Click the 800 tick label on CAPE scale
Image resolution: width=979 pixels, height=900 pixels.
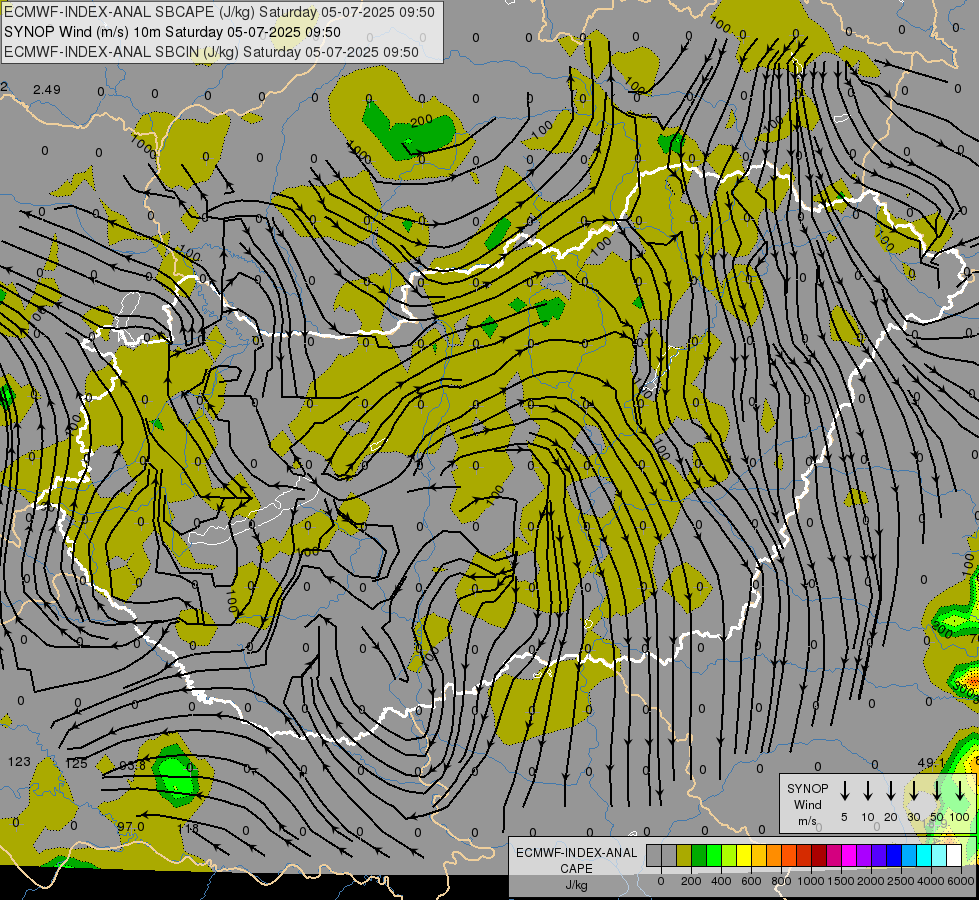pos(781,881)
